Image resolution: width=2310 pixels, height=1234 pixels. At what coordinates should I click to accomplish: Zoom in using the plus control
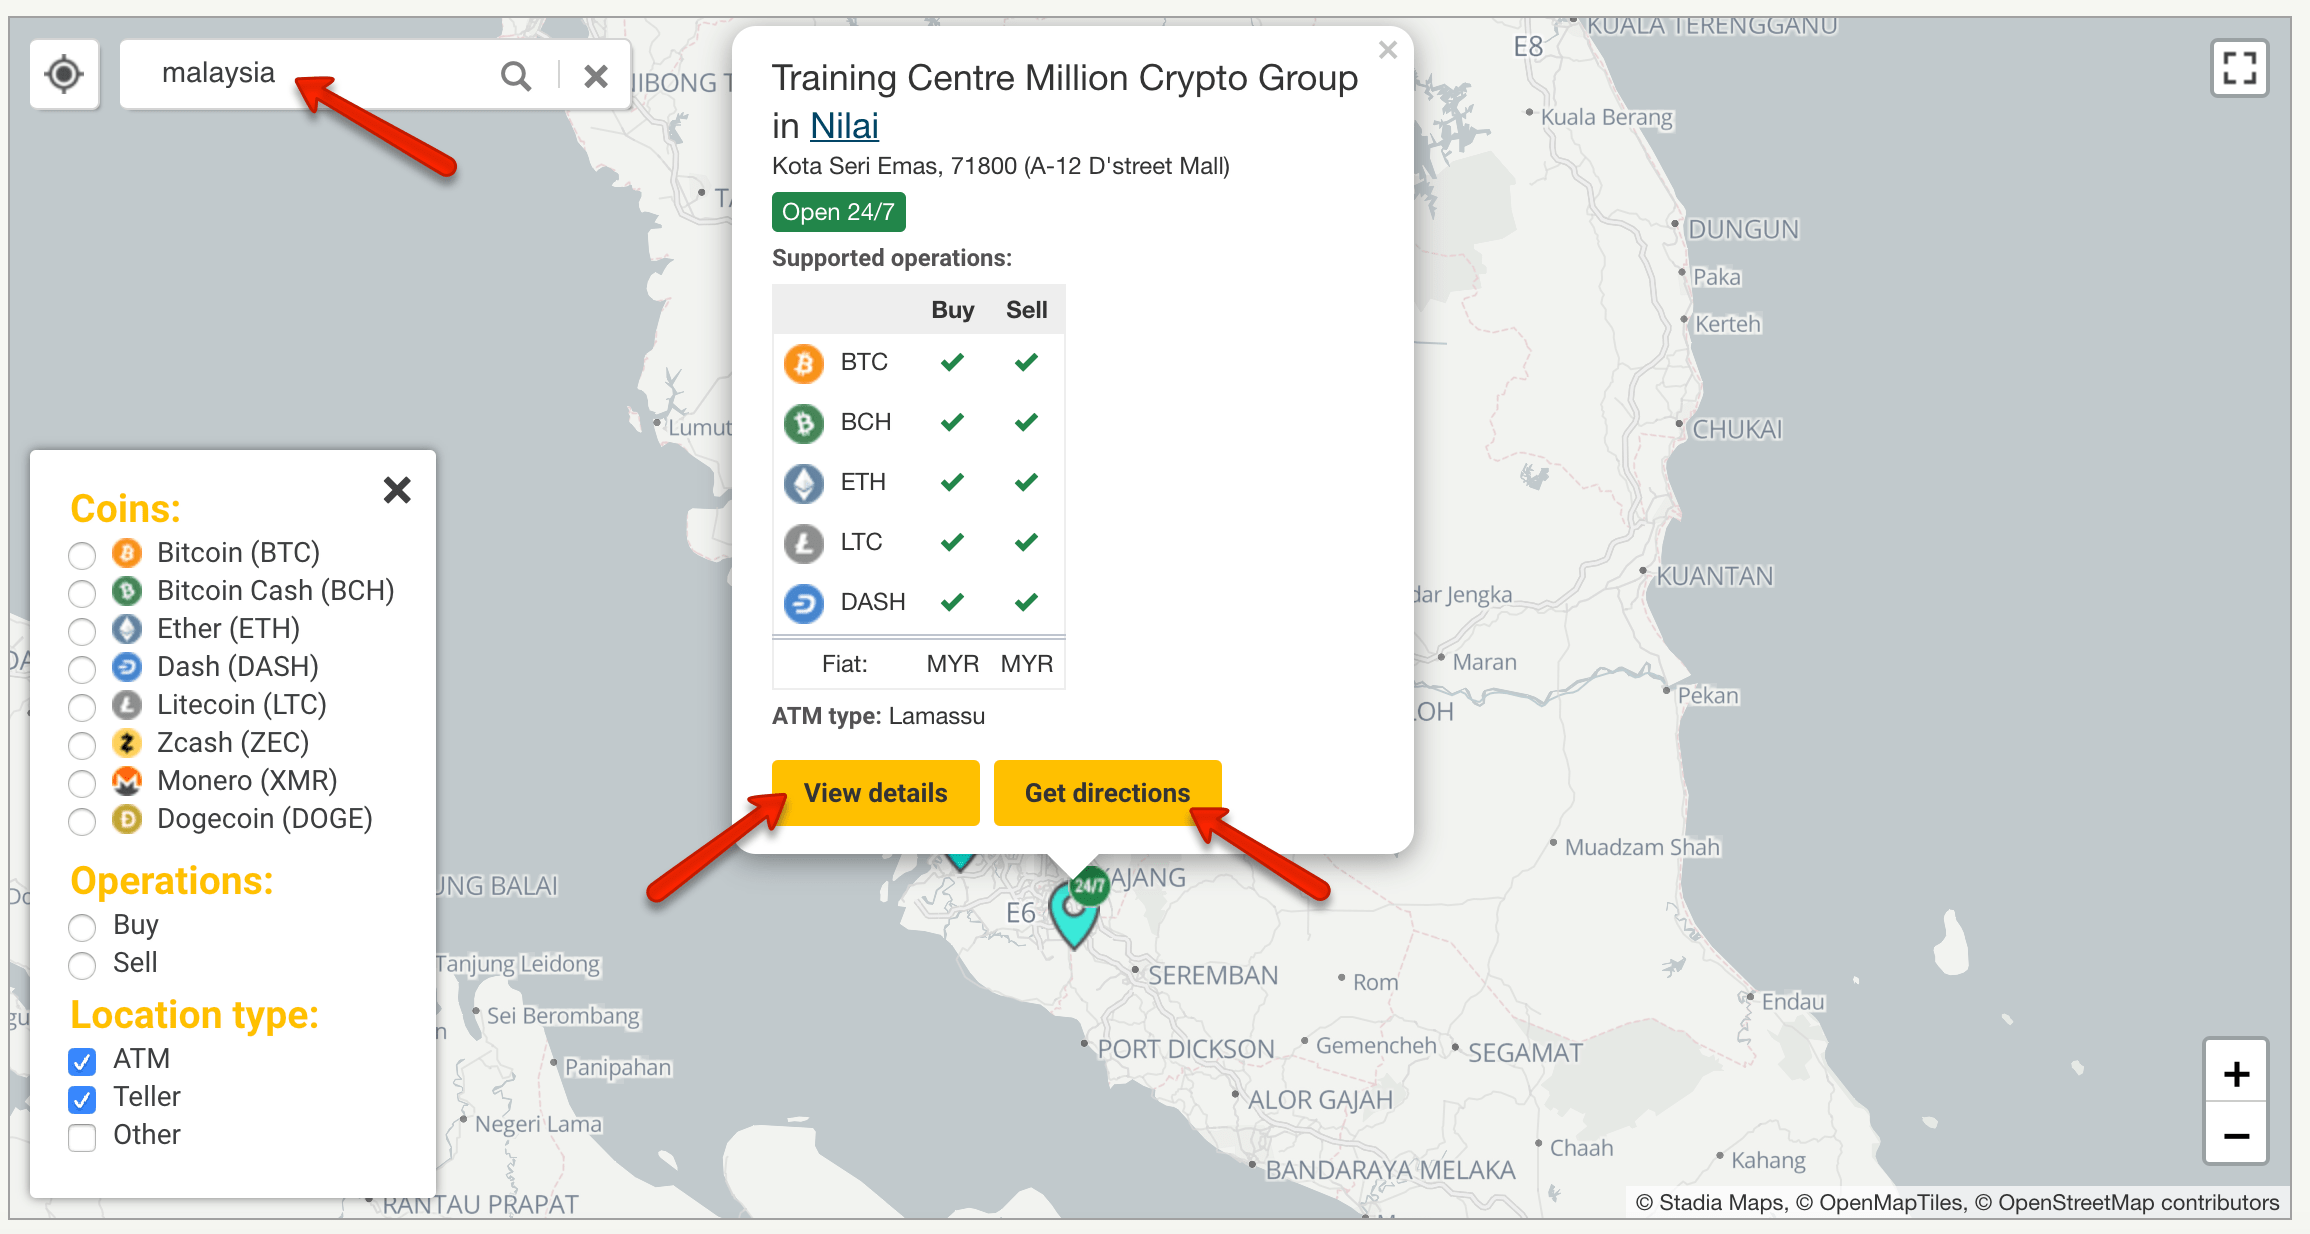click(2236, 1072)
